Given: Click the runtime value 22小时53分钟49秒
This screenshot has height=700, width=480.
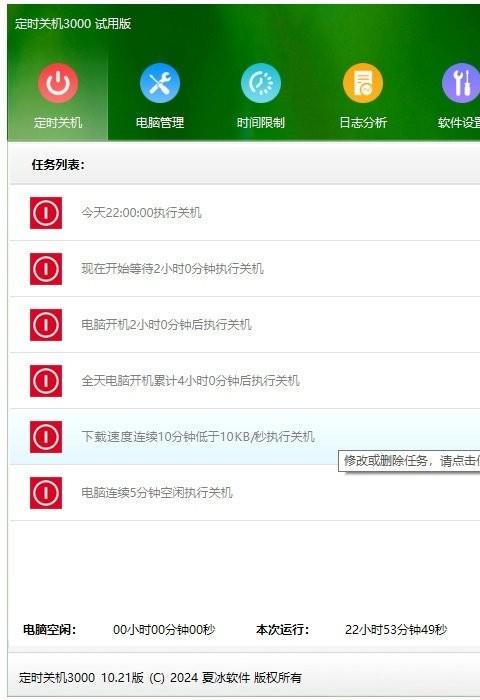Looking at the screenshot, I should (x=396, y=630).
